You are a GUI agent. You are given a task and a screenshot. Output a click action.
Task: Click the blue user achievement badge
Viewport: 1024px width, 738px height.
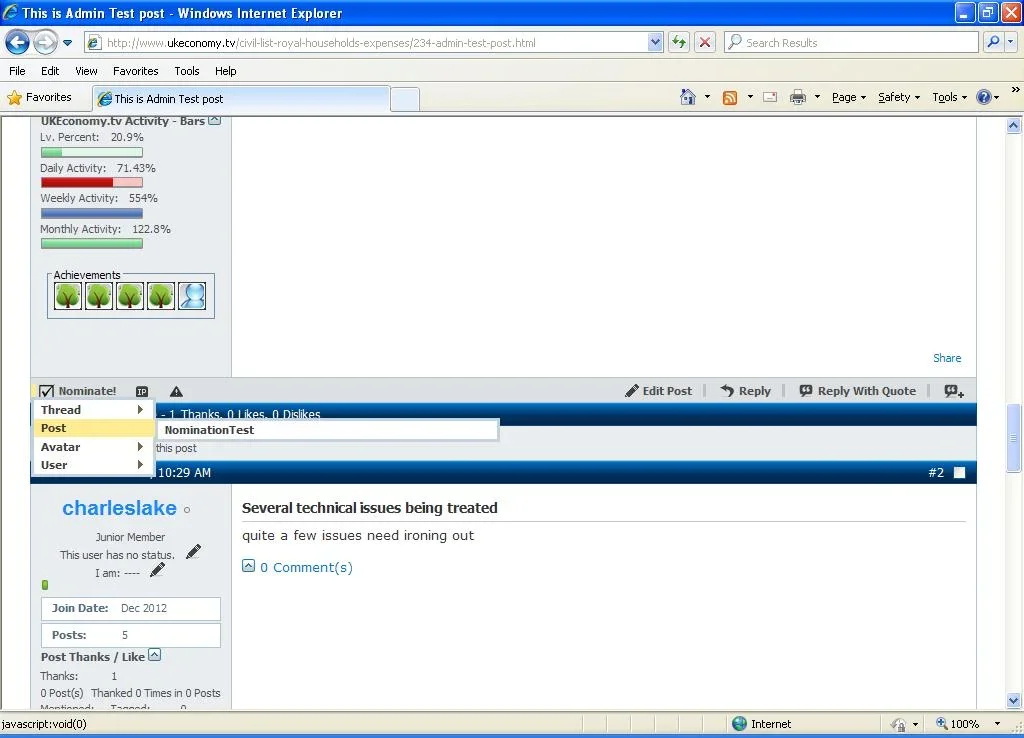click(192, 296)
